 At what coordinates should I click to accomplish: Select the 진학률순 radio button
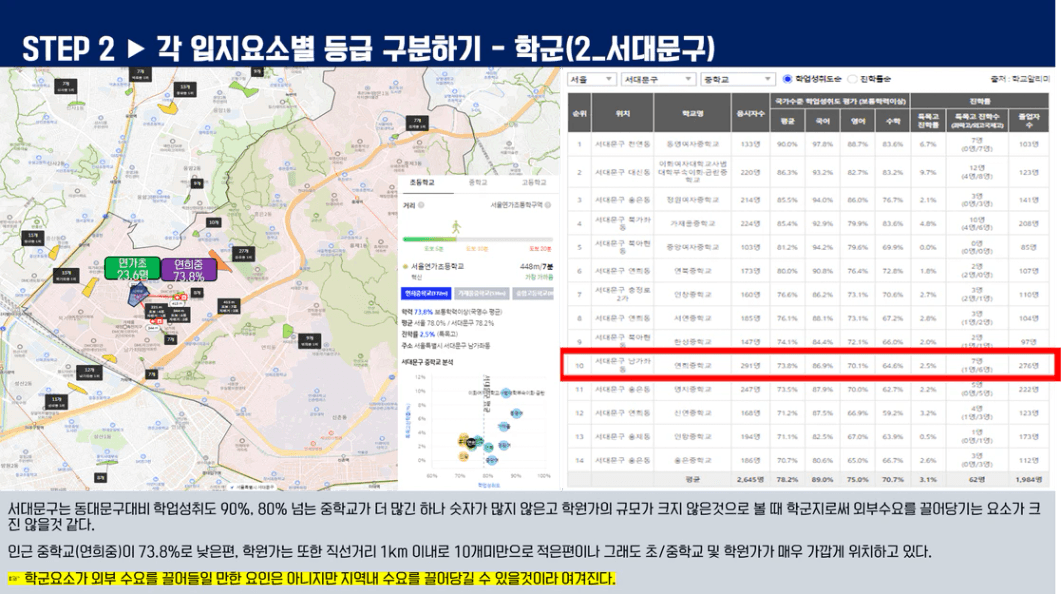point(852,79)
